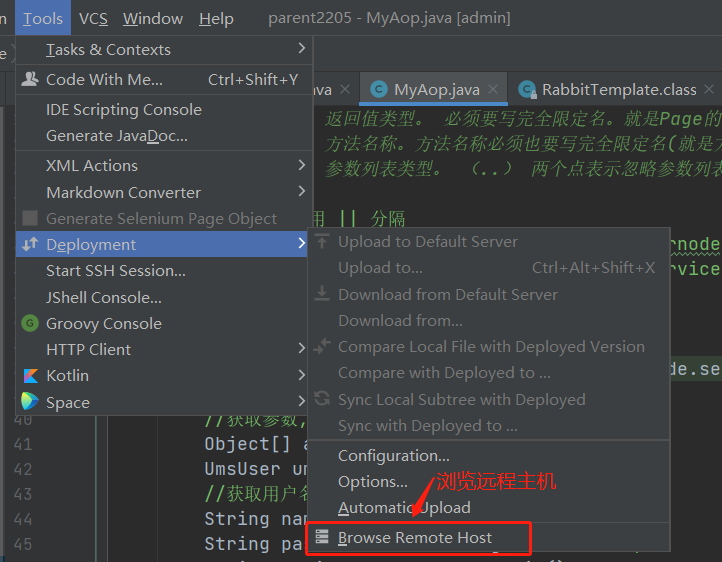Choose Tasks & Contexts menu entry

pyautogui.click(x=164, y=50)
